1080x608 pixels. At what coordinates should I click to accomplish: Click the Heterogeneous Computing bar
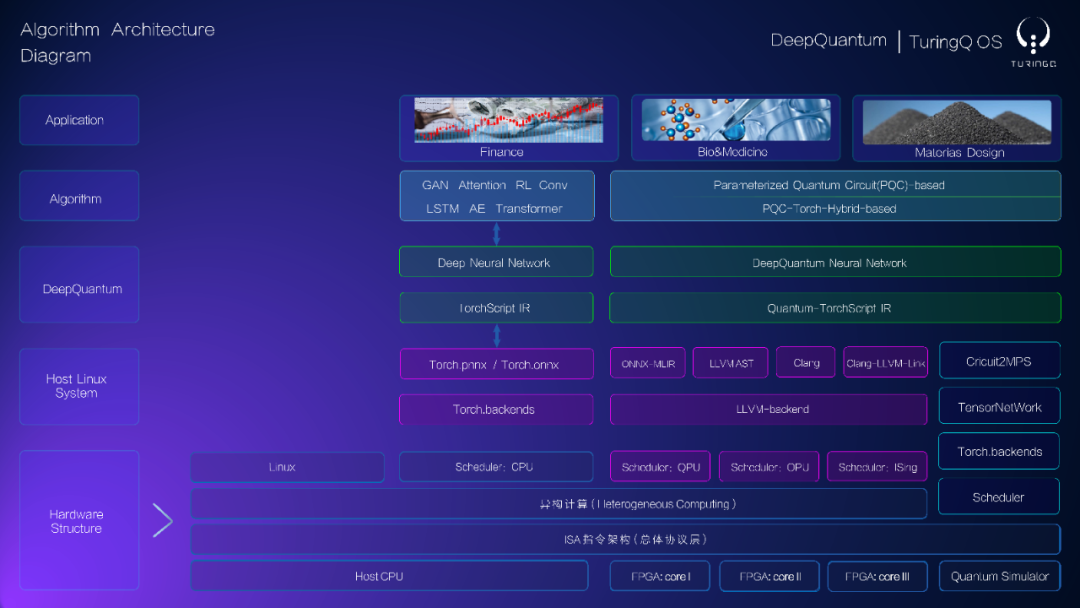click(559, 503)
